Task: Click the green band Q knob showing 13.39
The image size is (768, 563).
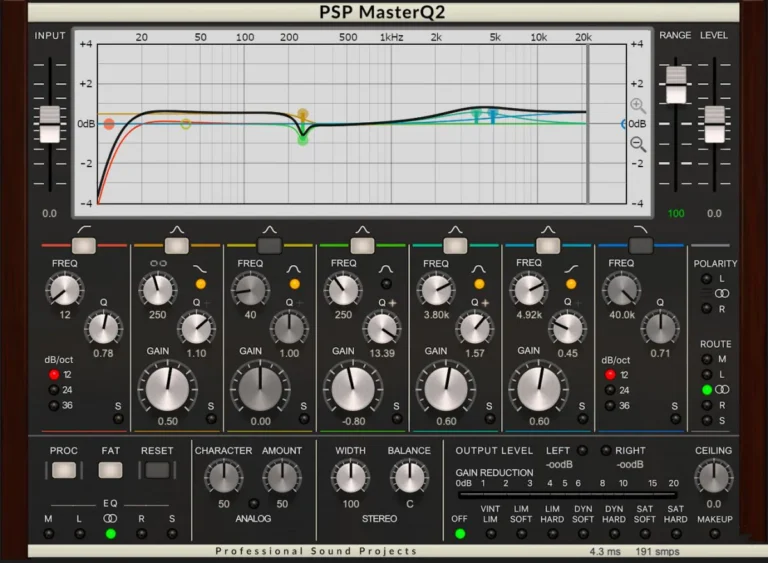Action: click(x=382, y=328)
